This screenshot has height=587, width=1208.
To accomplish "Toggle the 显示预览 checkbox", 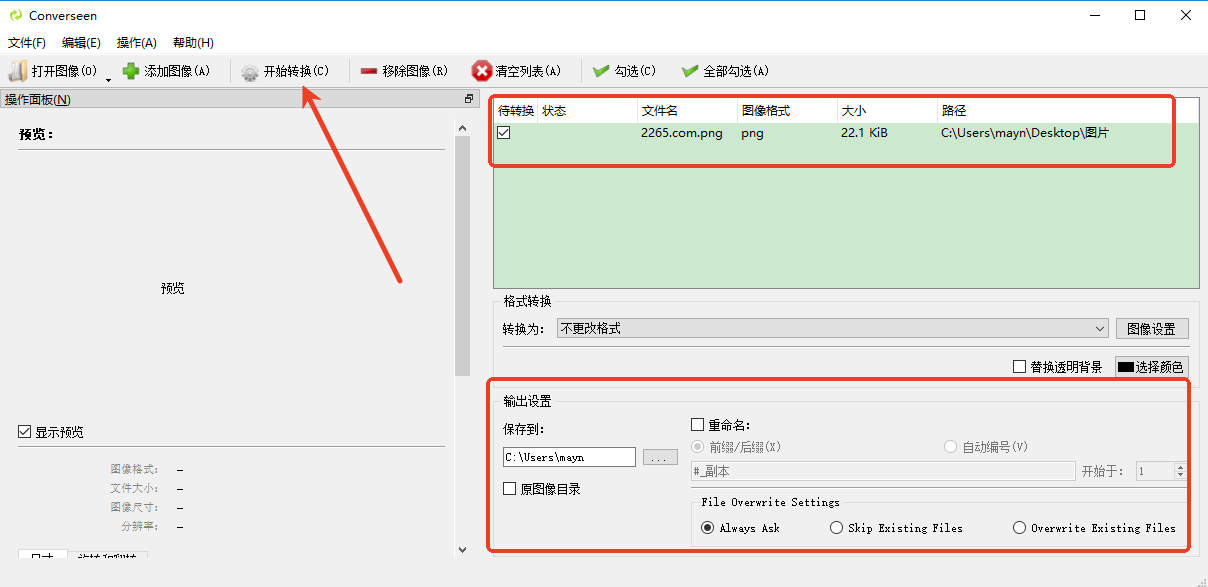I will tap(25, 432).
